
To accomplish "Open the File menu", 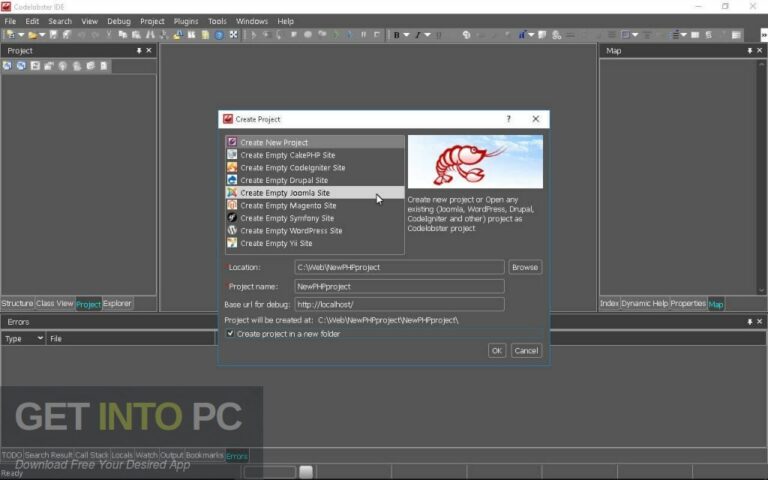I will click(x=10, y=21).
